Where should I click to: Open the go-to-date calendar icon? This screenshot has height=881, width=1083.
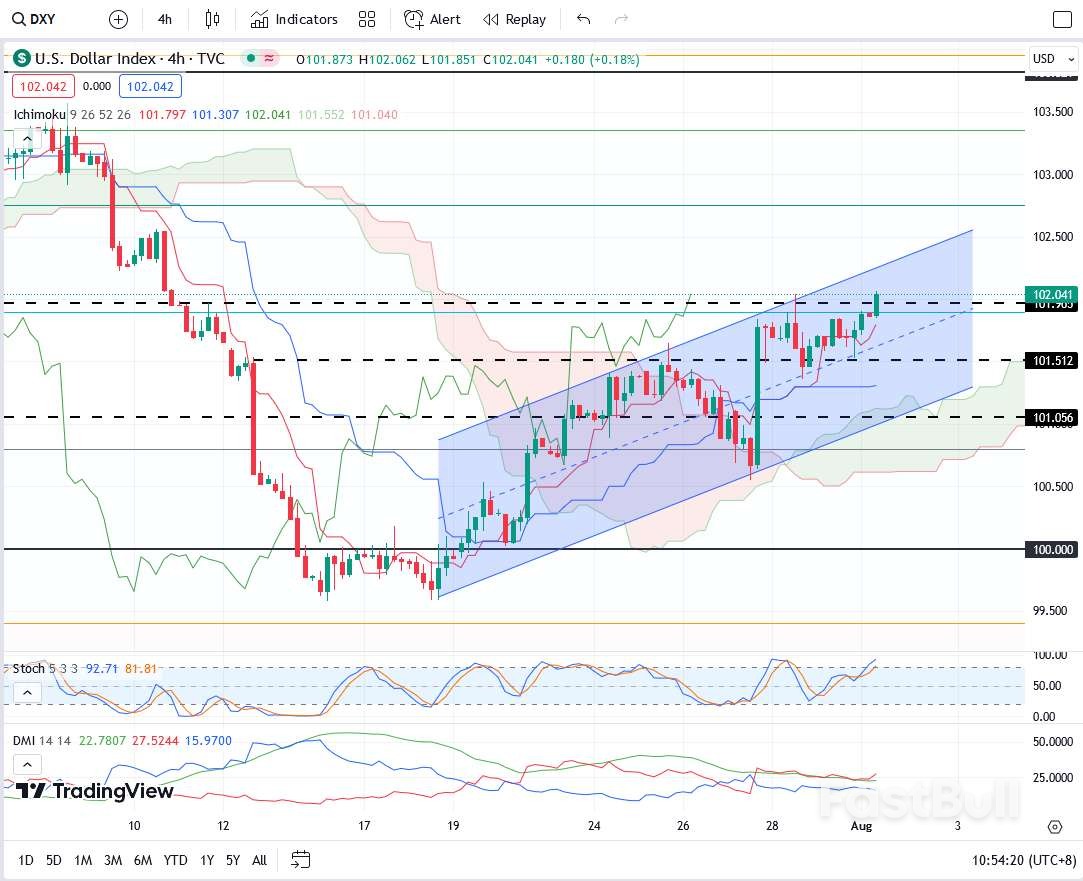coord(300,860)
